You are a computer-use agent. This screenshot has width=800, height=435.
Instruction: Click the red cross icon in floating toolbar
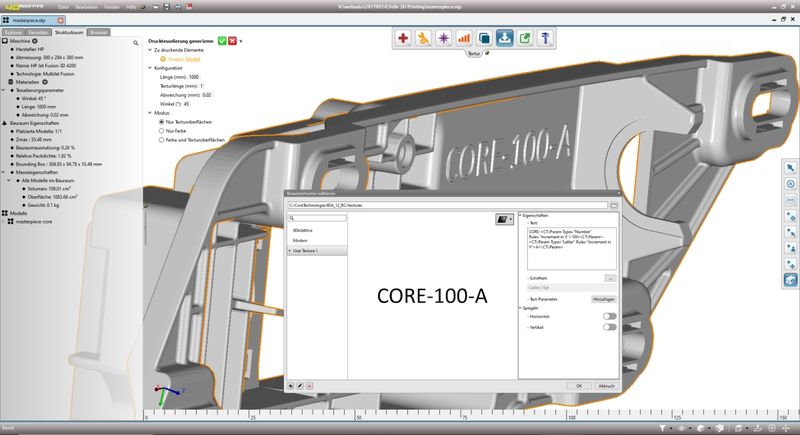coord(403,38)
